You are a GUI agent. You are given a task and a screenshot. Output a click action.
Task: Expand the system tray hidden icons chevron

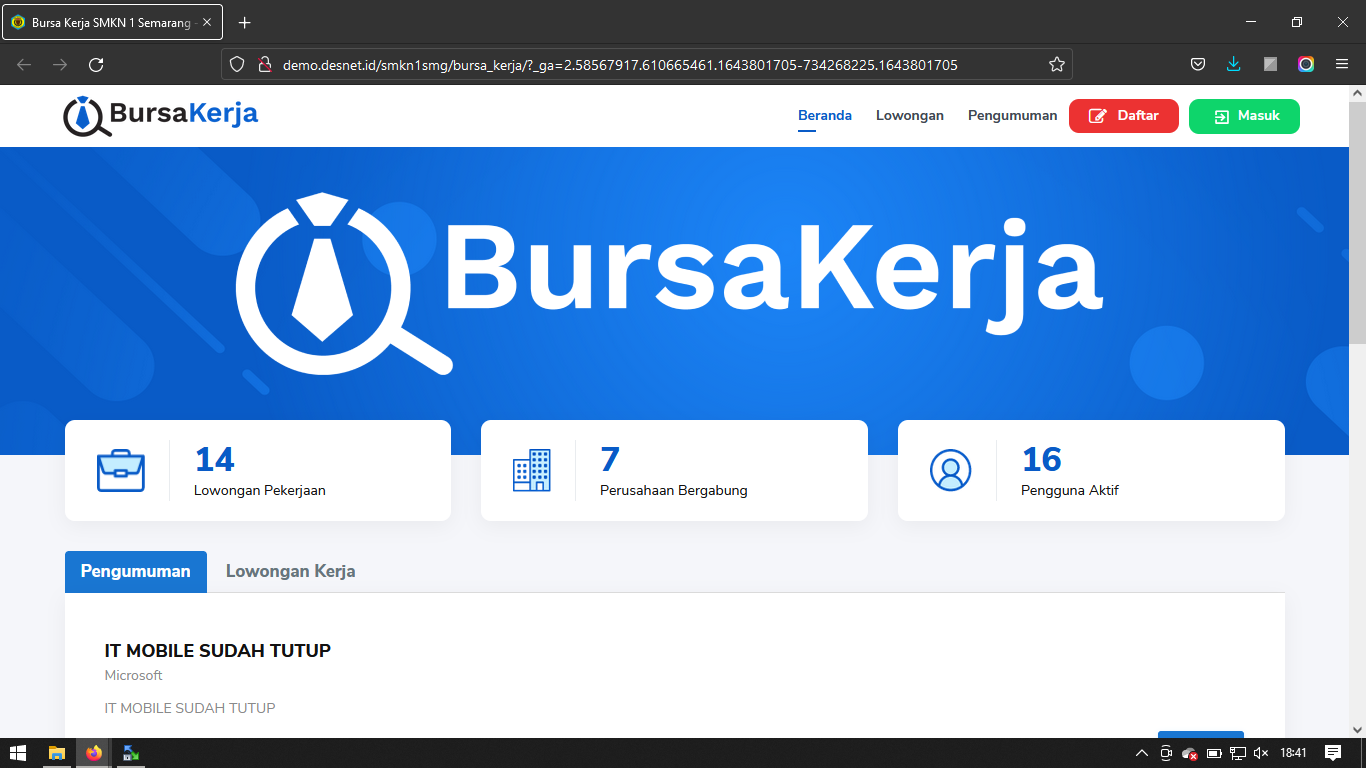point(1142,753)
